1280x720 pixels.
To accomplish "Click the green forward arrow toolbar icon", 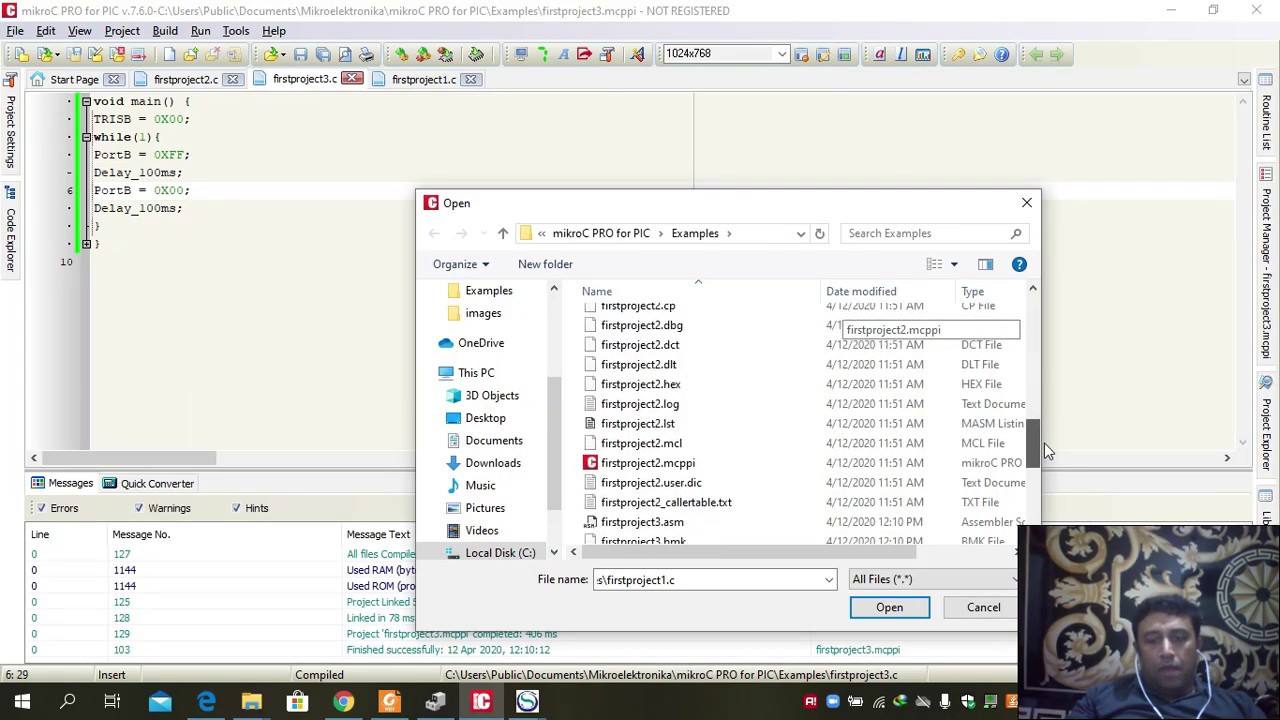I will pos(1057,54).
